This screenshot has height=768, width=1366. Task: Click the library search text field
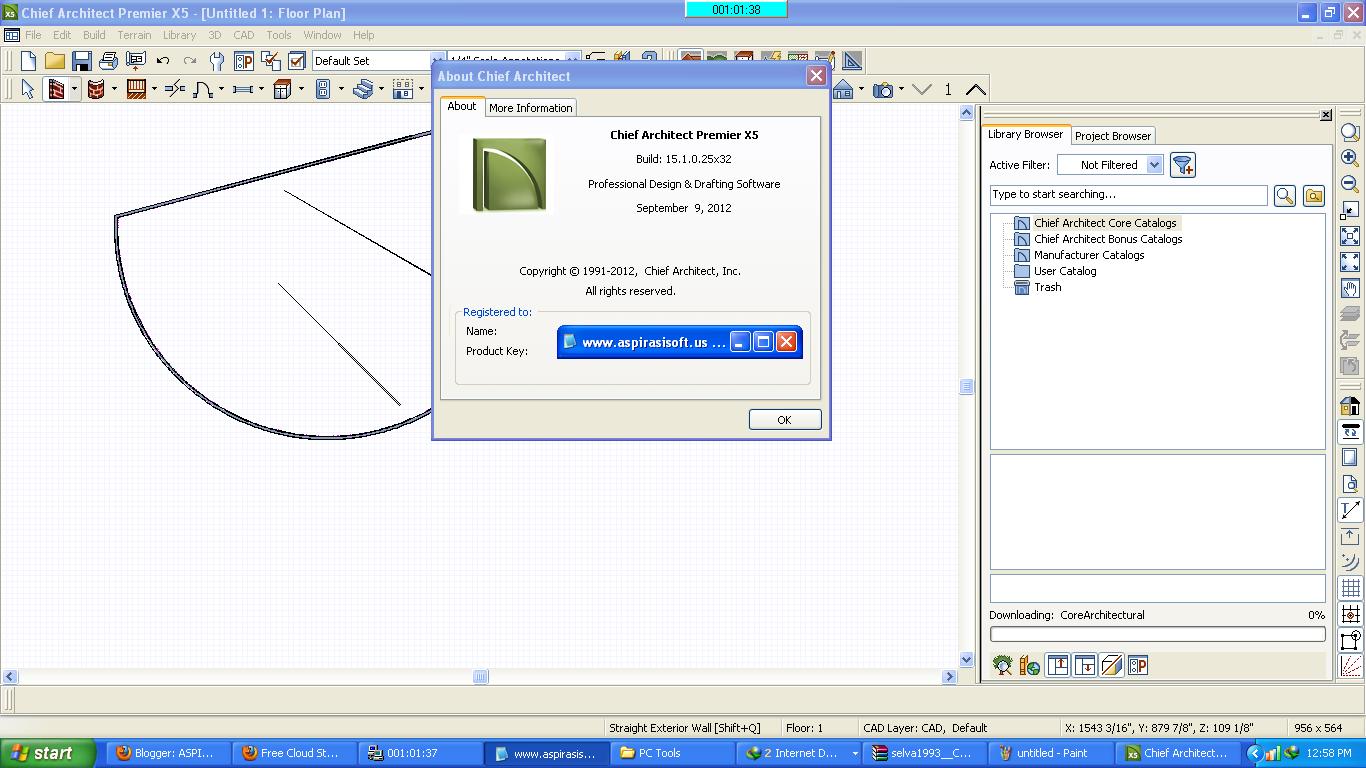click(x=1128, y=195)
